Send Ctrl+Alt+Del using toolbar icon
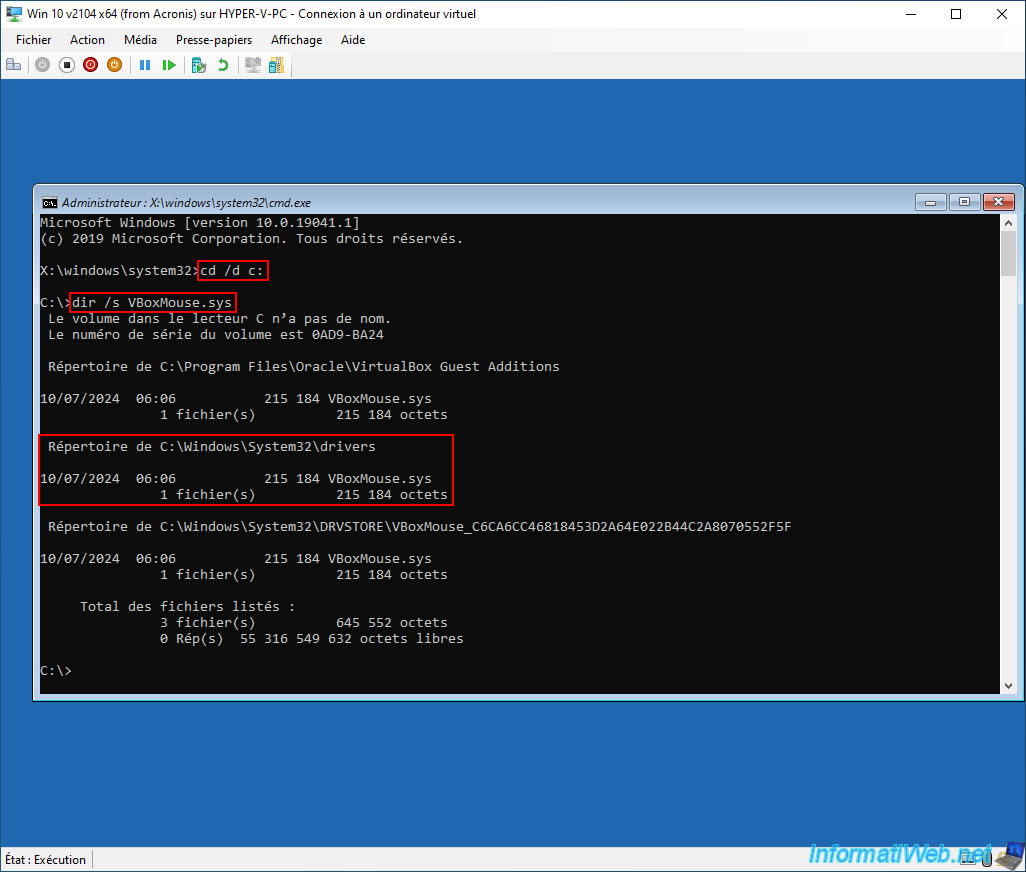Viewport: 1026px width, 872px height. [x=14, y=65]
